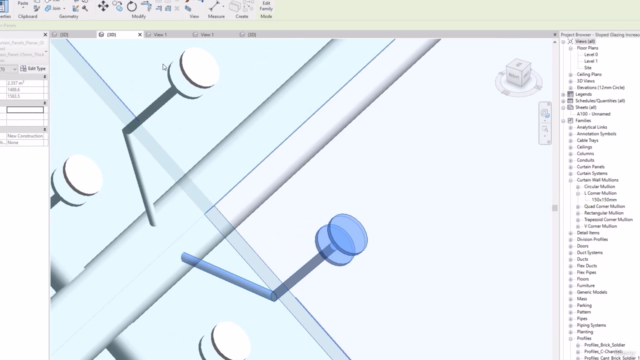Click the Edit Family button

point(266,6)
